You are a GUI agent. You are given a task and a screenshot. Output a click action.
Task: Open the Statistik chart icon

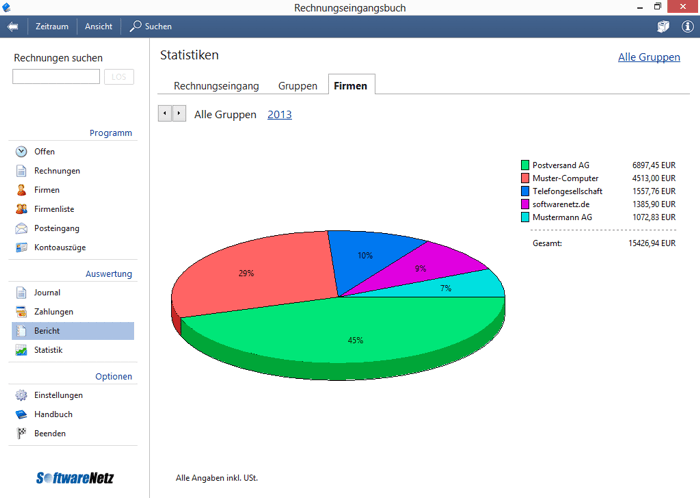coord(21,350)
